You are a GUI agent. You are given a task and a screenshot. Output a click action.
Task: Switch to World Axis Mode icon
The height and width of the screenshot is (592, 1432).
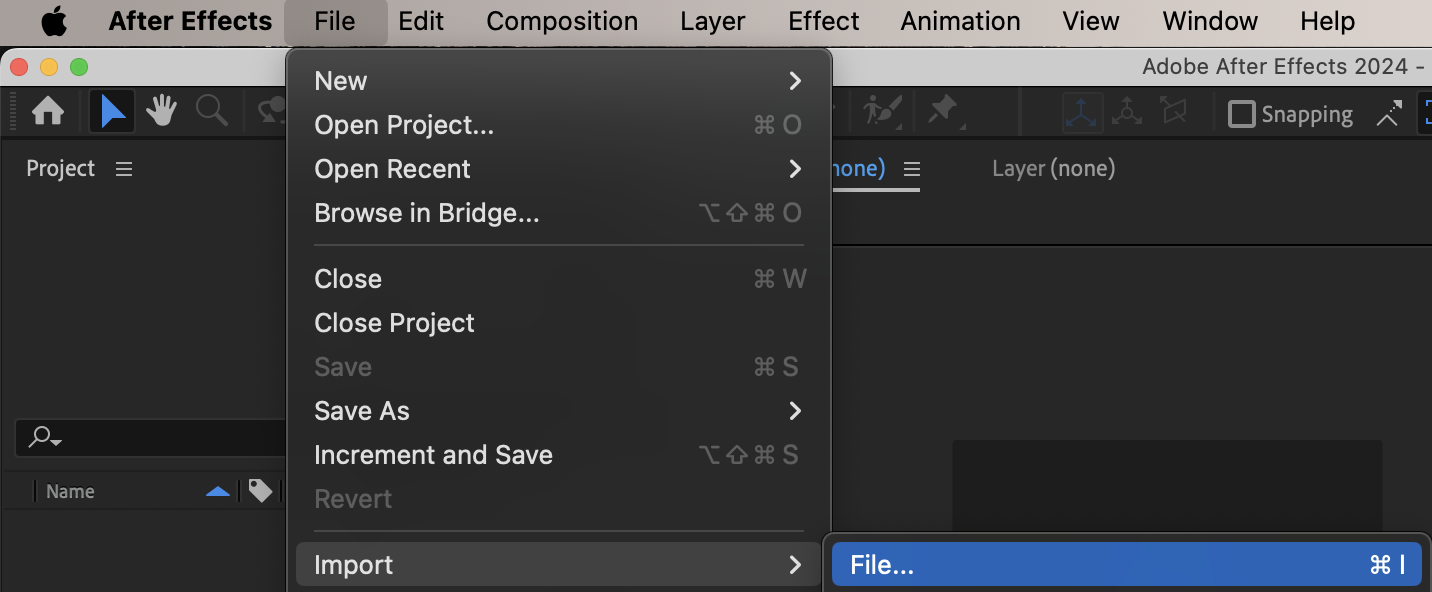[x=1127, y=113]
